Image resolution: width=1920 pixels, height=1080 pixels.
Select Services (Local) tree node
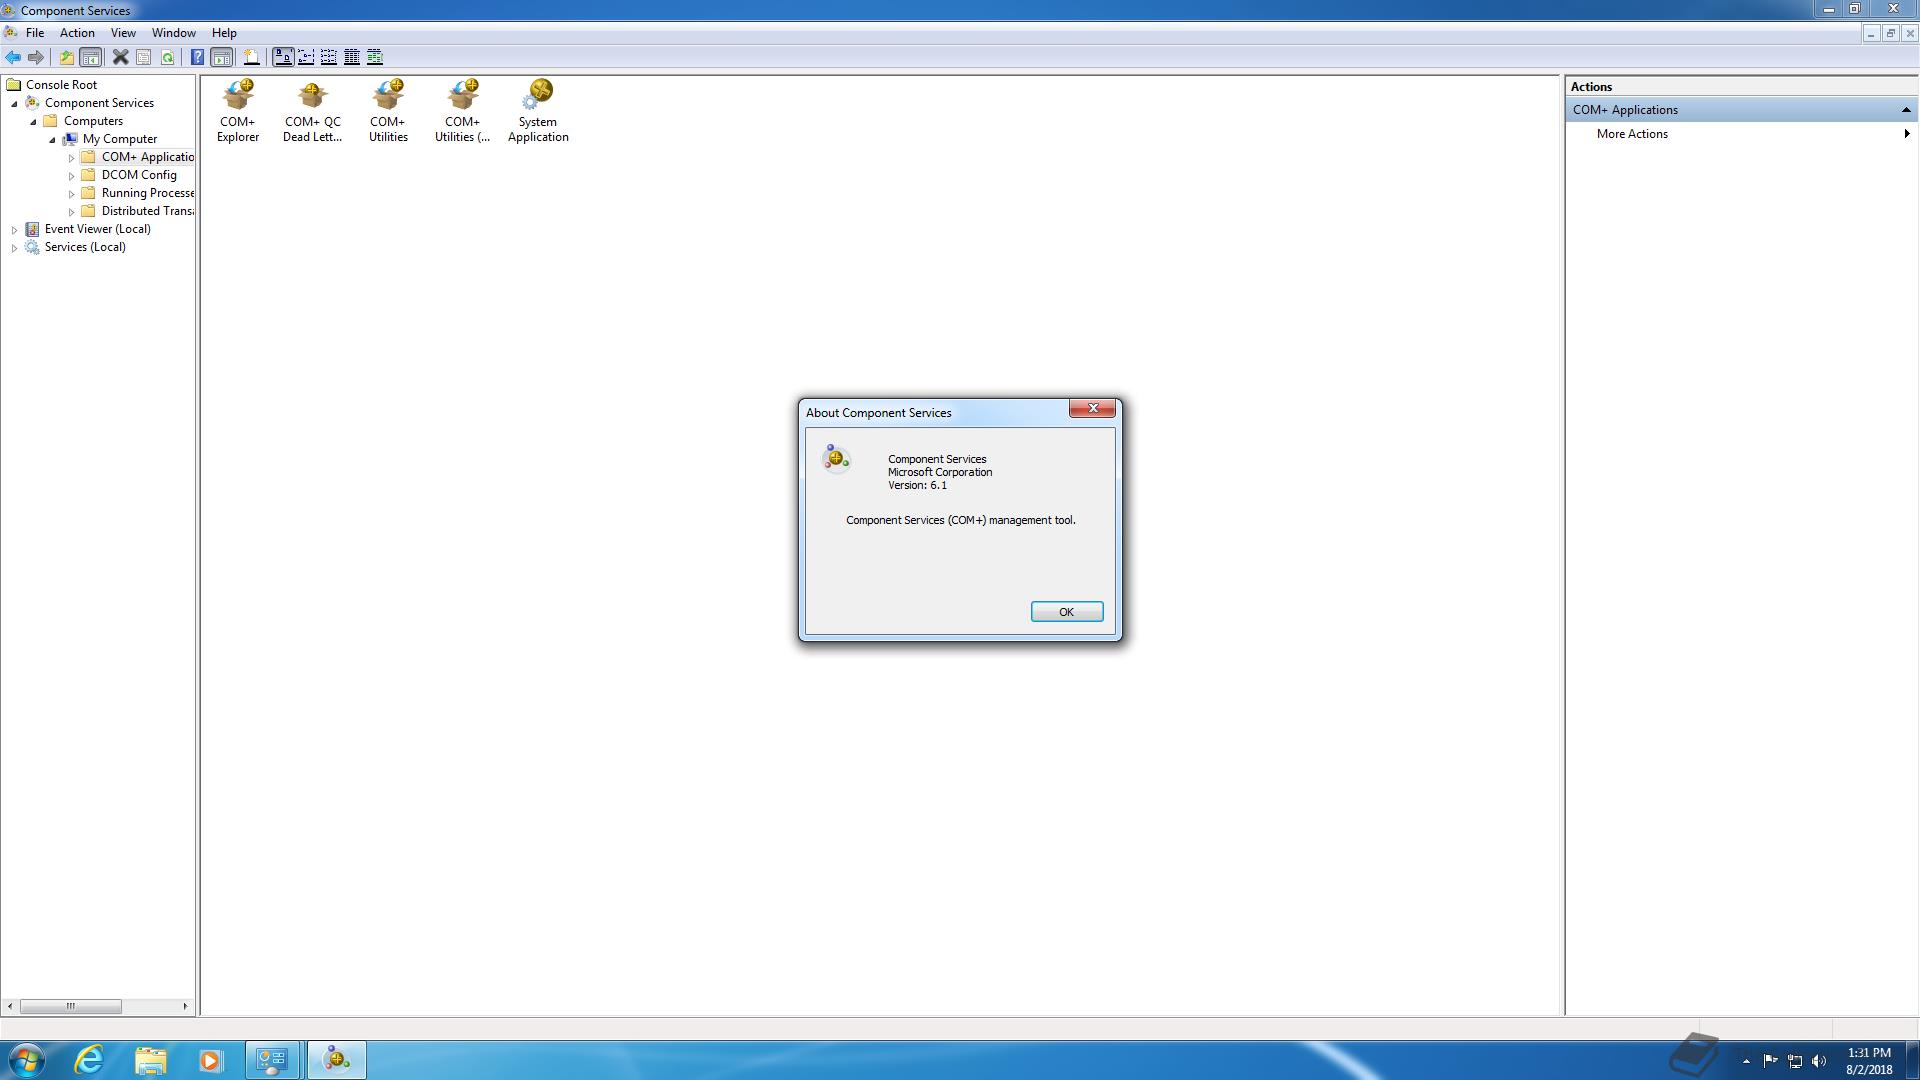tap(85, 247)
